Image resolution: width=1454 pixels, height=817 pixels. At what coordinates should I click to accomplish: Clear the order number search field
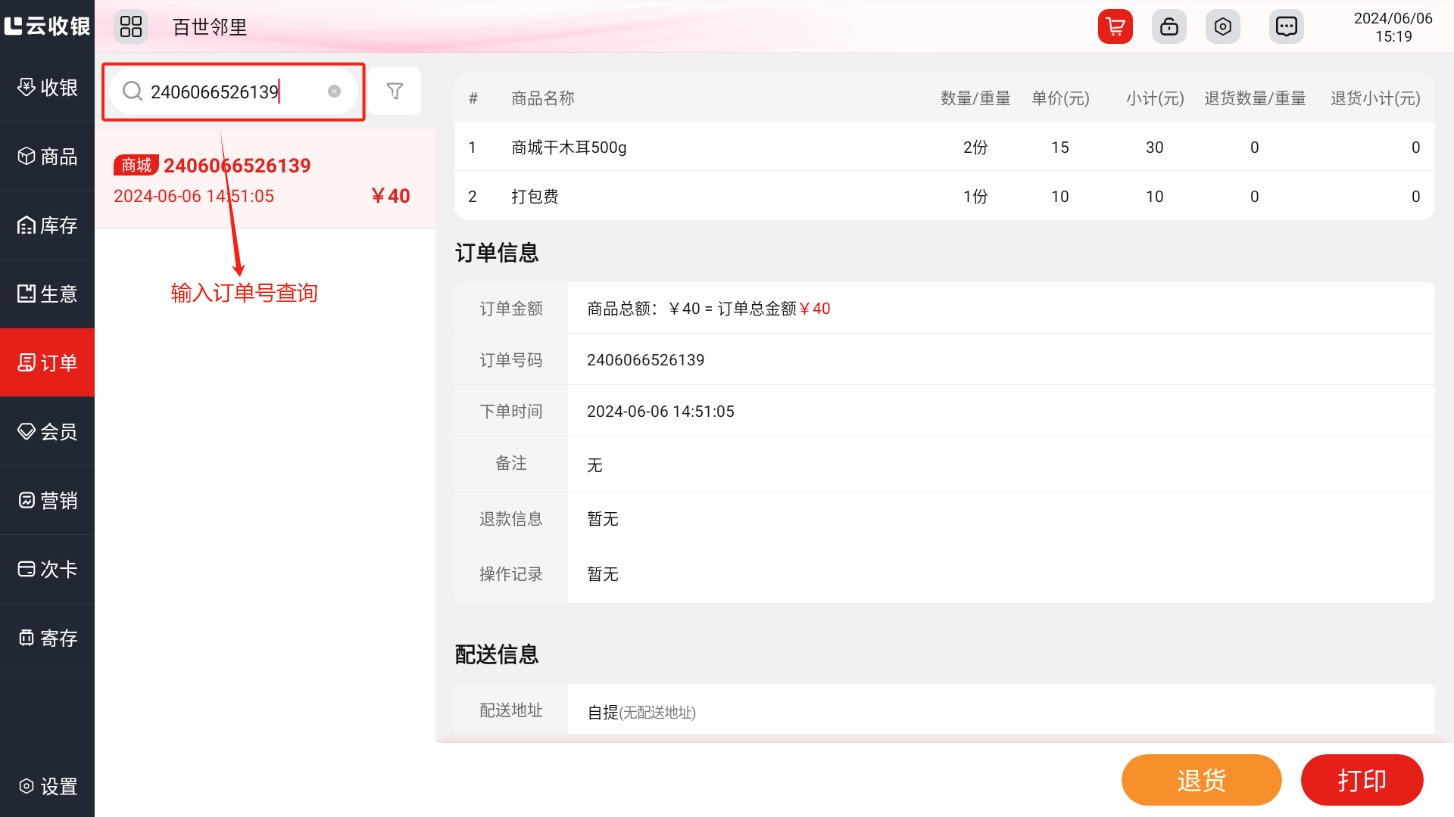(334, 92)
